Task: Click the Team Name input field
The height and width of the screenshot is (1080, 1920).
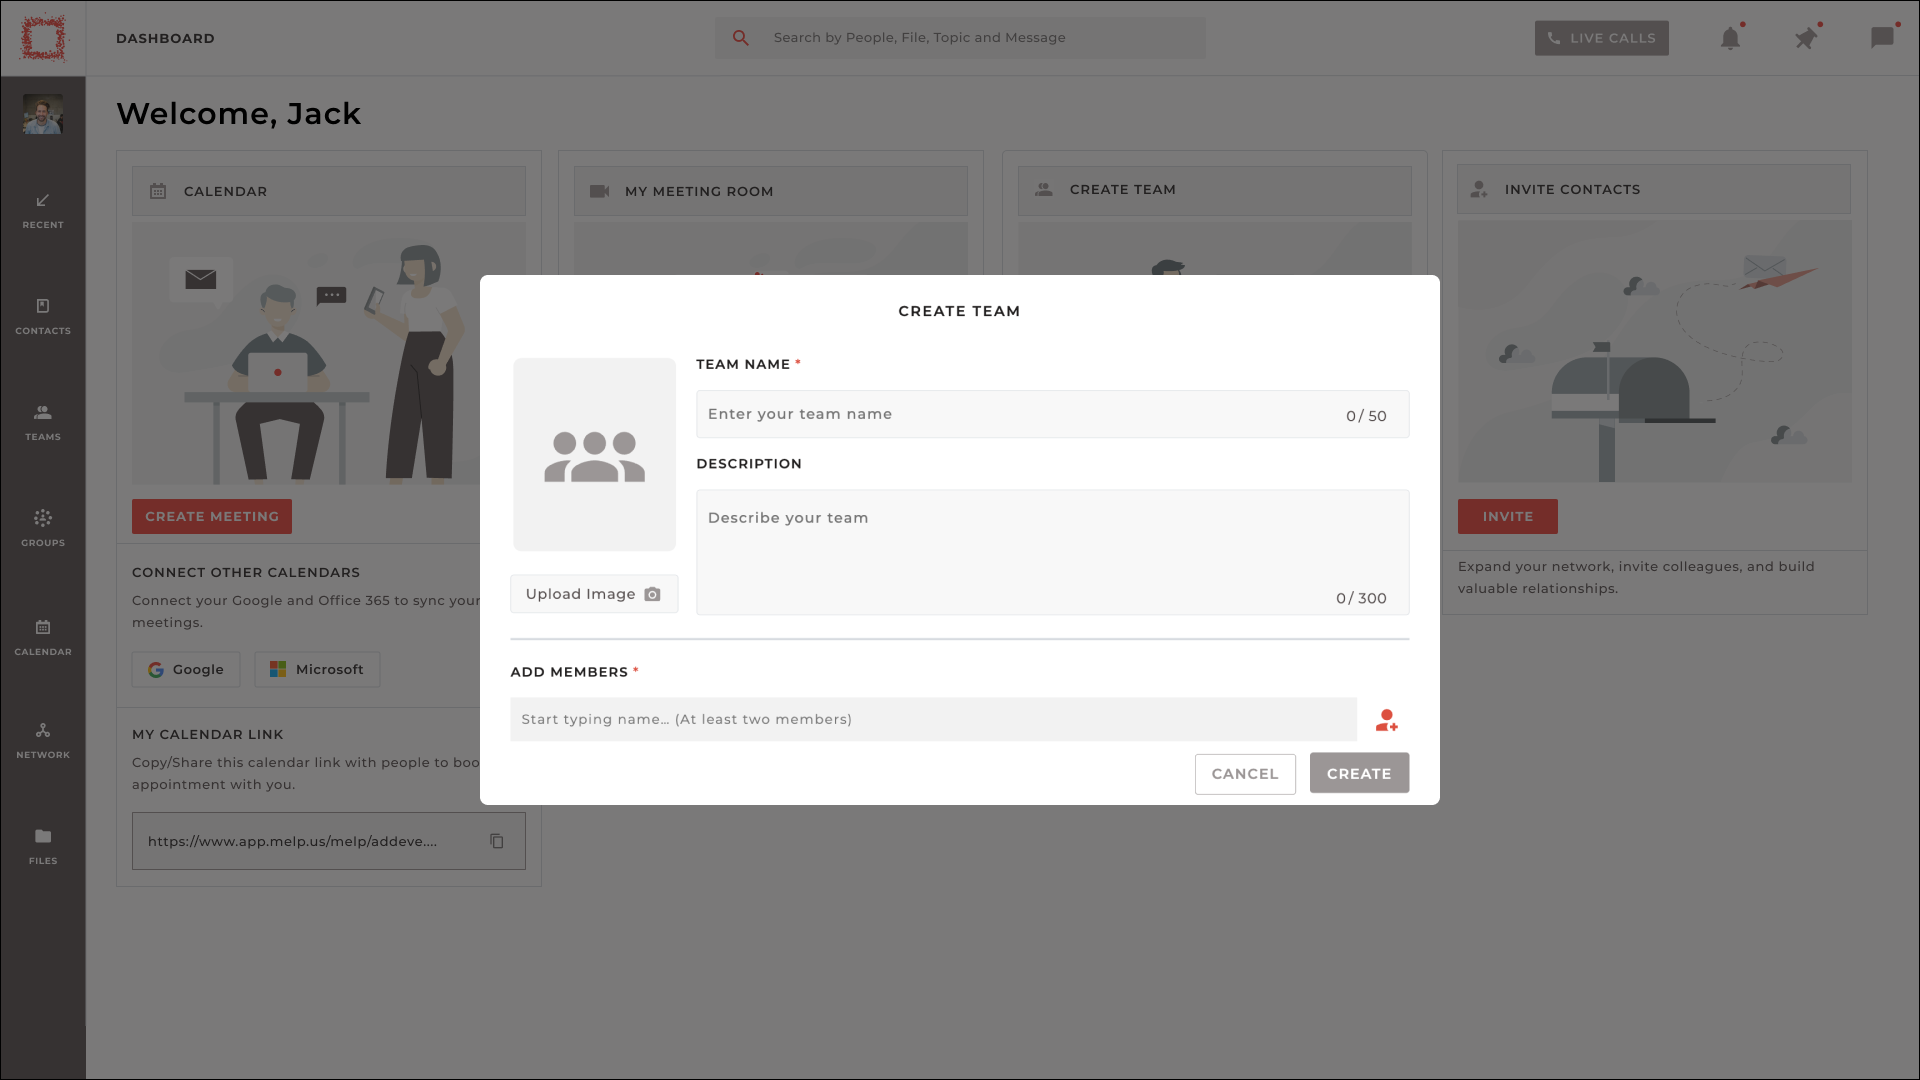Action: coord(1052,414)
